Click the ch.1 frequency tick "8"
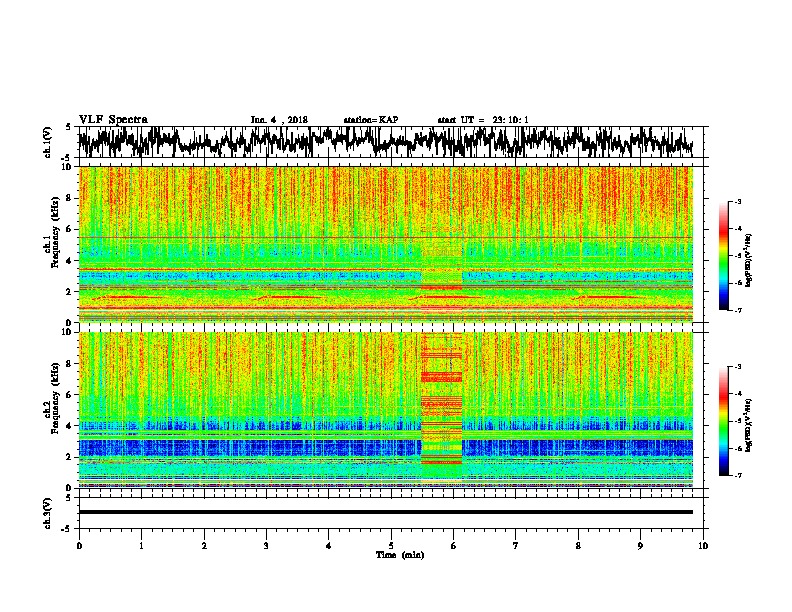 [x=70, y=198]
